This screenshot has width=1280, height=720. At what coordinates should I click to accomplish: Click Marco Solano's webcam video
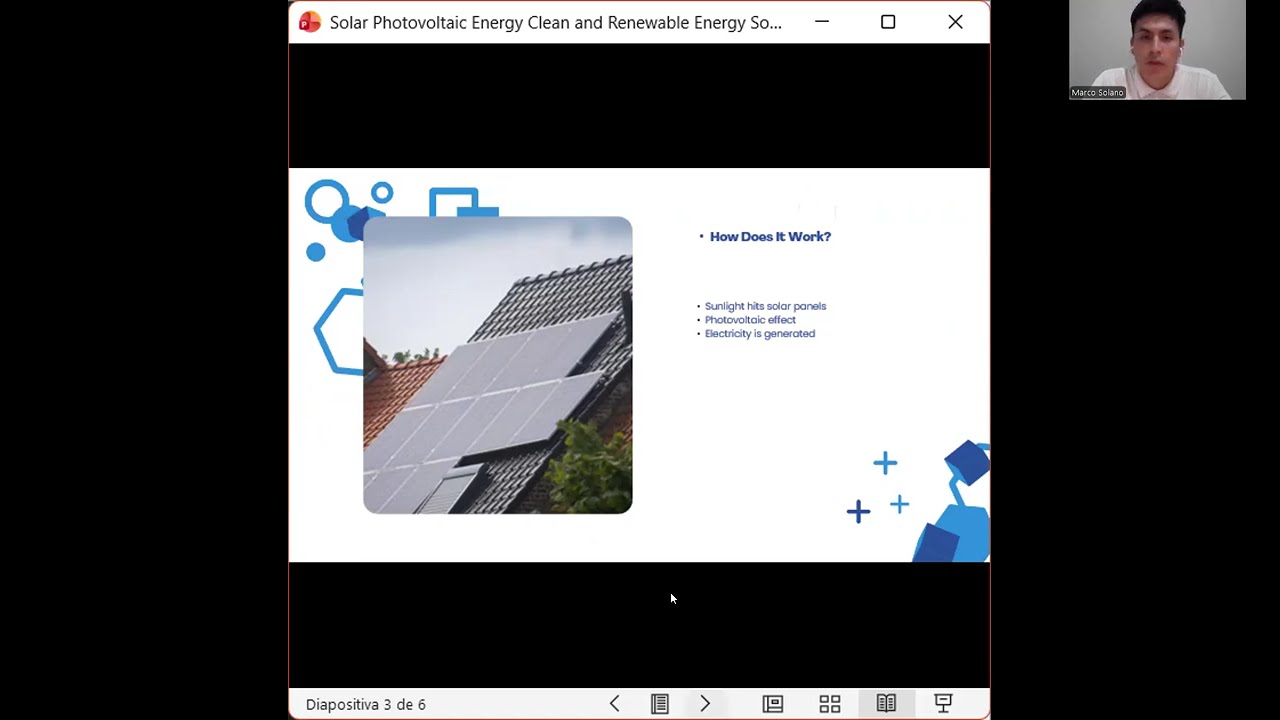(x=1157, y=50)
